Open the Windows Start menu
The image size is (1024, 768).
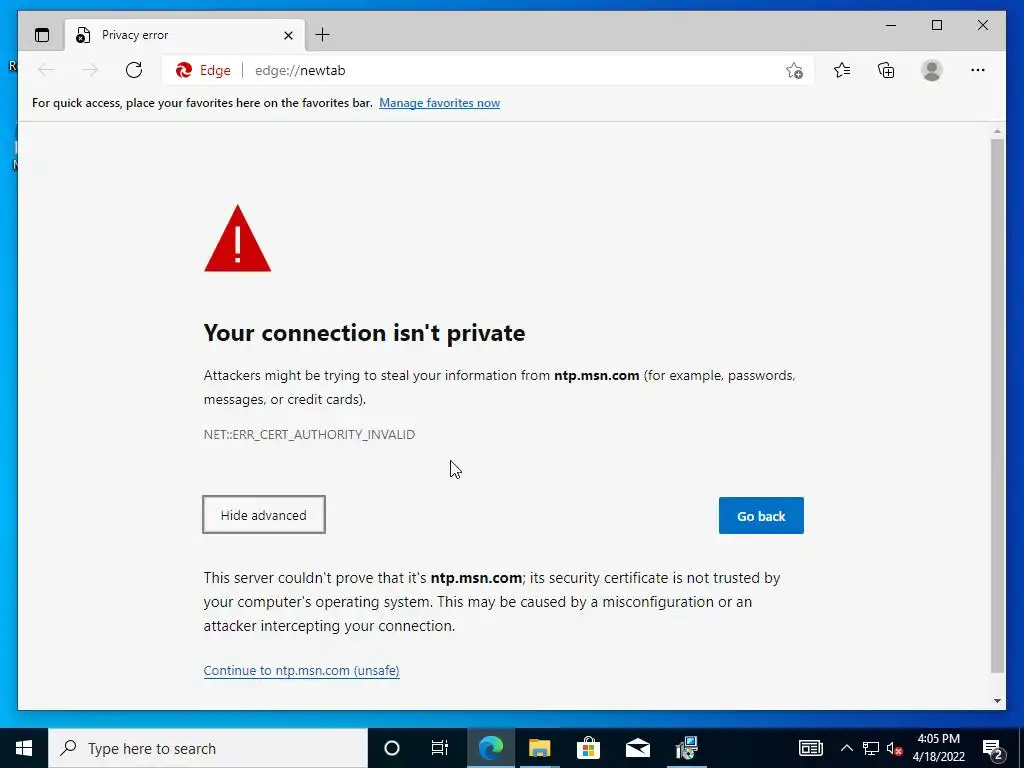24,748
